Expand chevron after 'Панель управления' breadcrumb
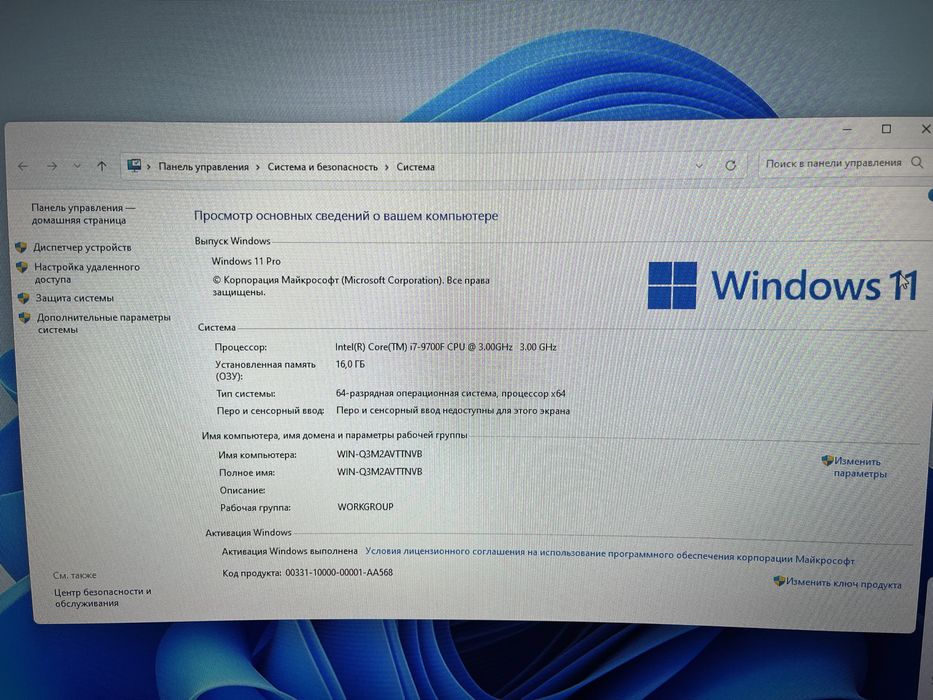The image size is (933, 700). pos(258,167)
